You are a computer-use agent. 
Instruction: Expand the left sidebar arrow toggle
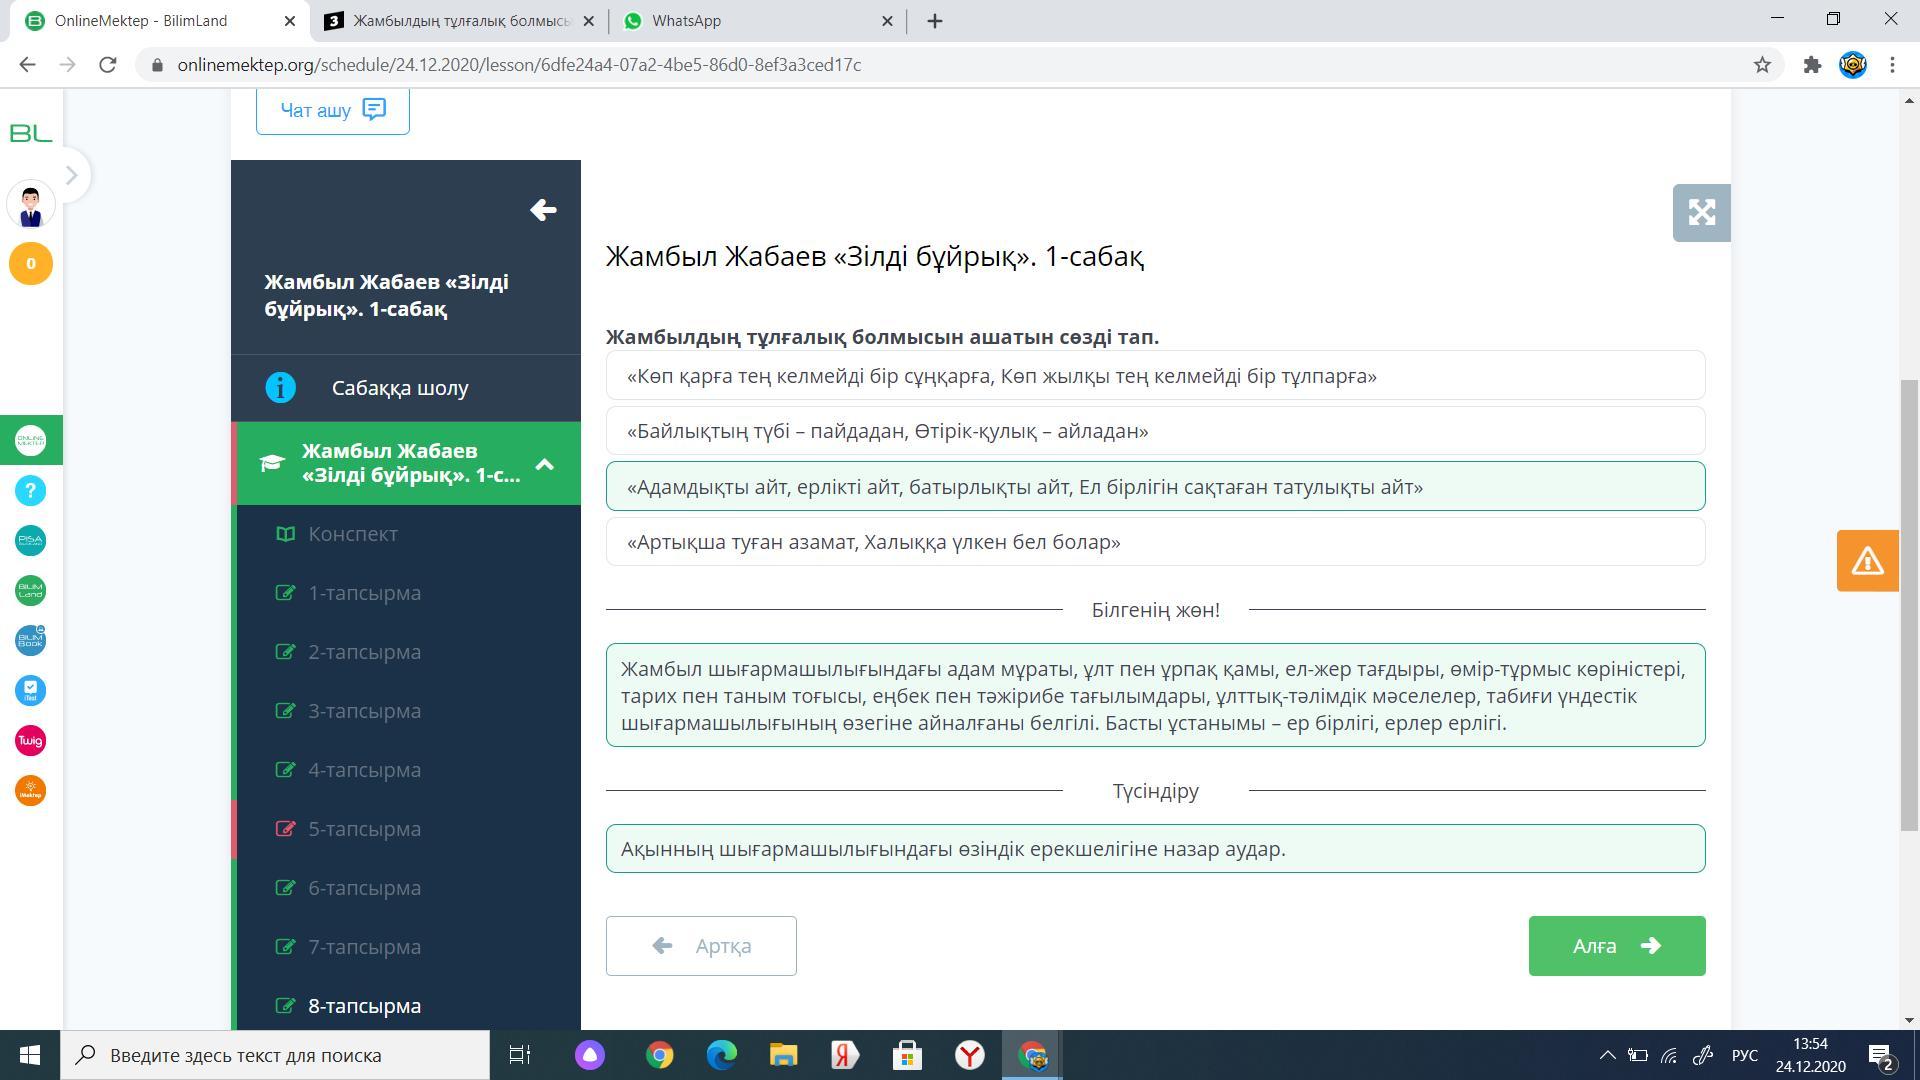pos(71,175)
